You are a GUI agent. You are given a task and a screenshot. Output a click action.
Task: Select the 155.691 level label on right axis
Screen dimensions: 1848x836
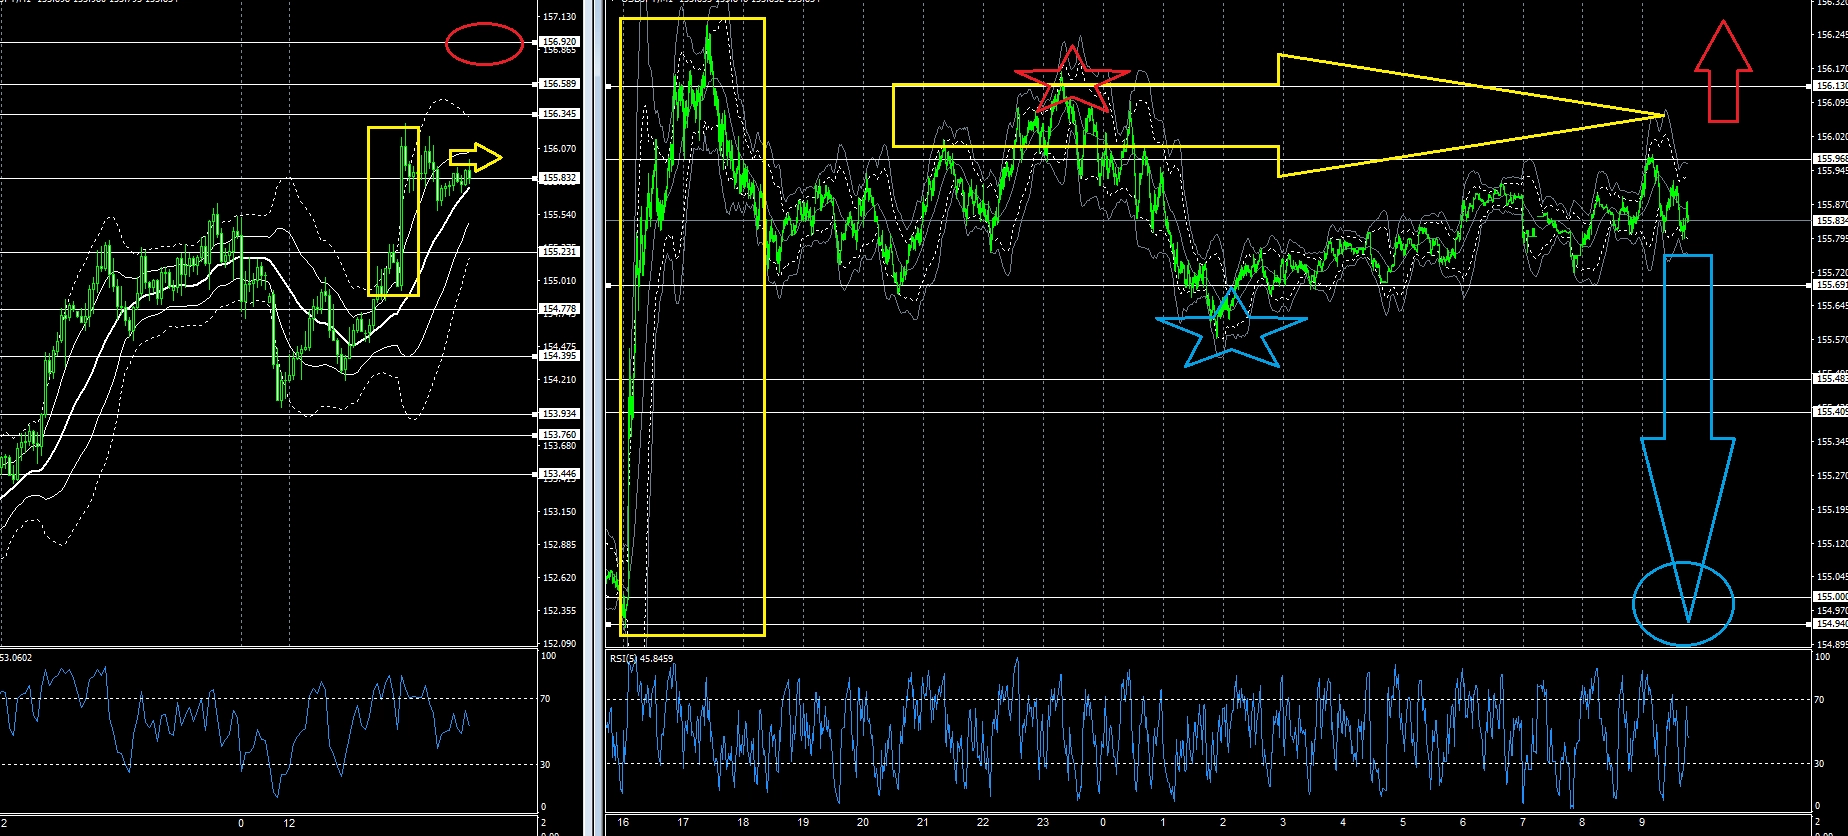pos(1831,285)
